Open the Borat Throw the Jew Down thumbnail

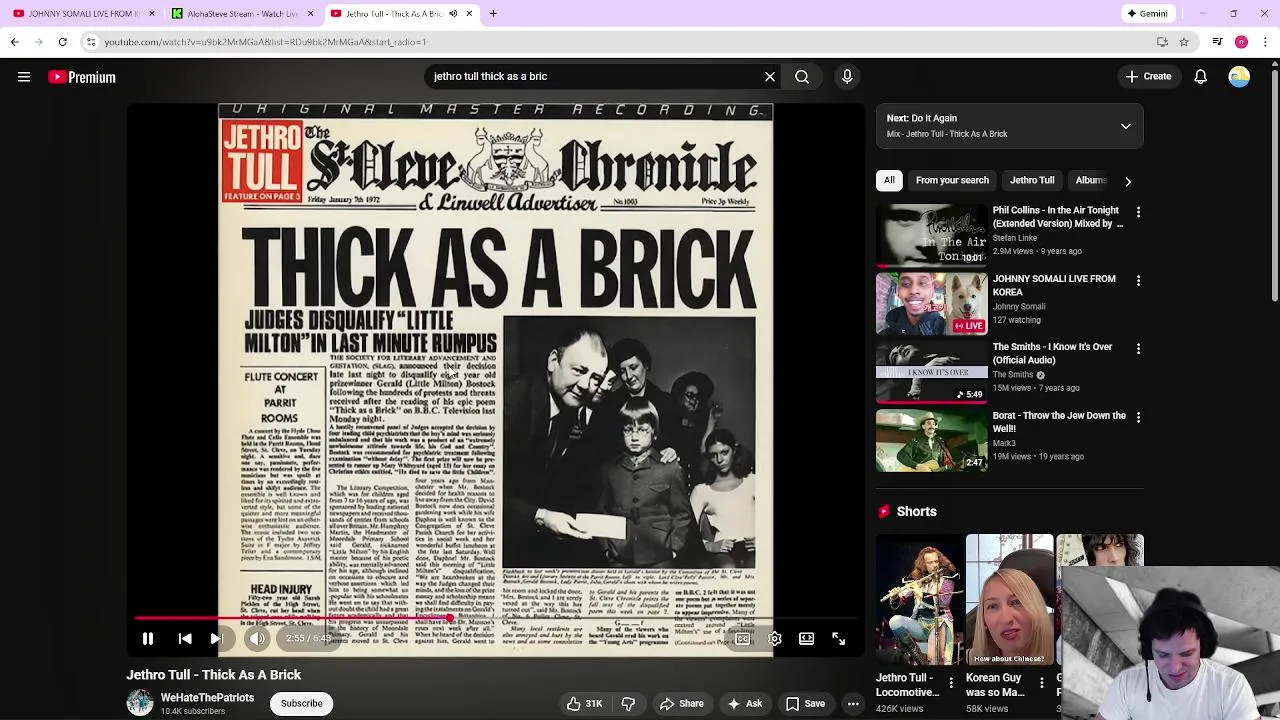pos(931,440)
